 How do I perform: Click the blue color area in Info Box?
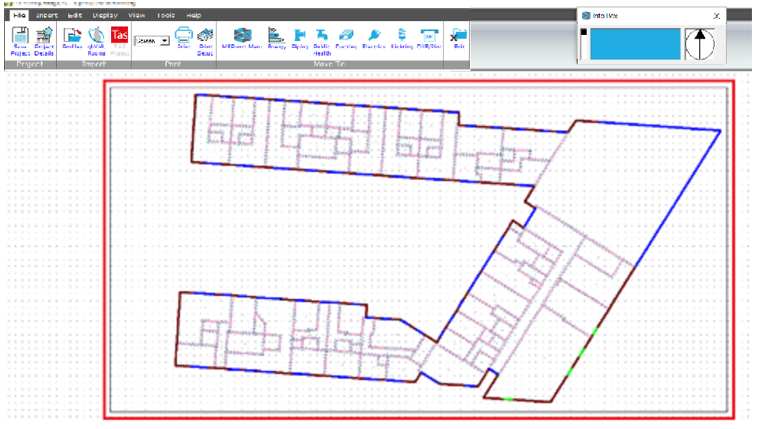coord(635,44)
